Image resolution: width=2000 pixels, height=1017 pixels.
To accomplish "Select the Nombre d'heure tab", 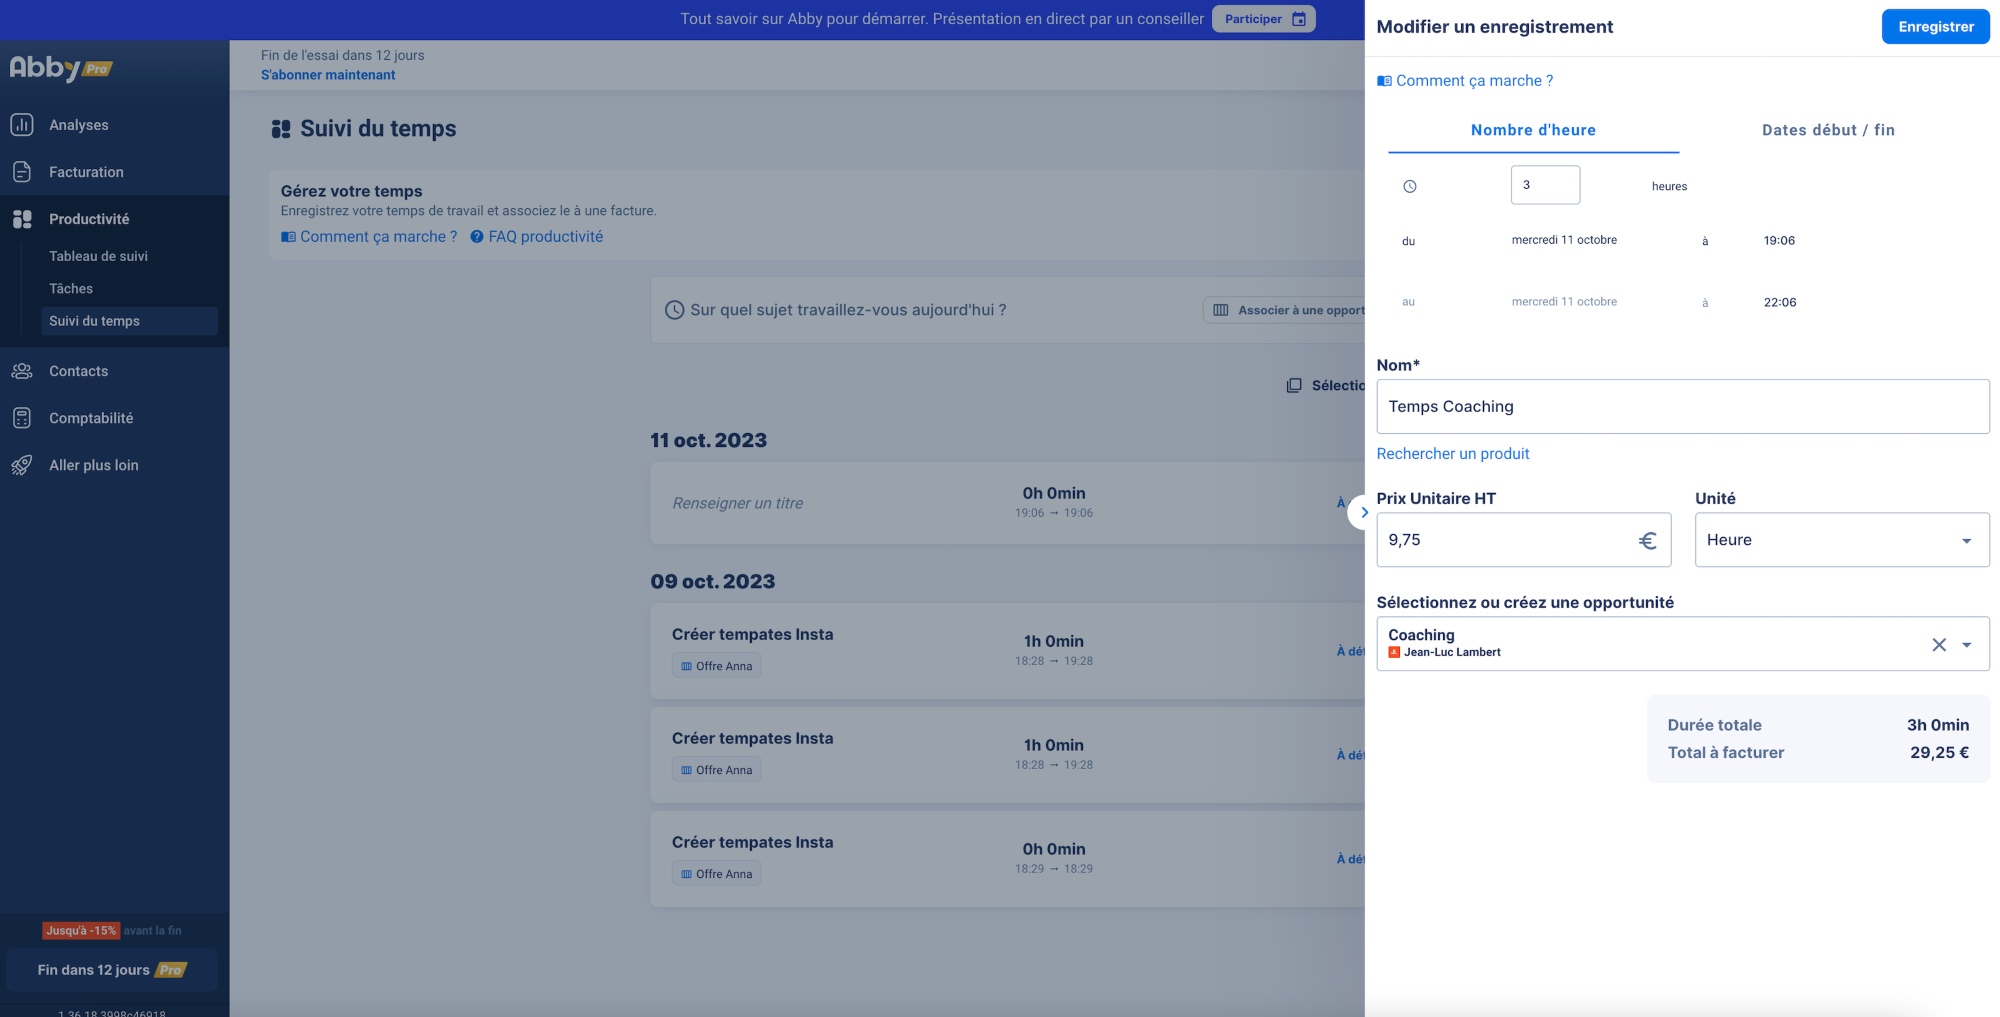I will pos(1532,130).
